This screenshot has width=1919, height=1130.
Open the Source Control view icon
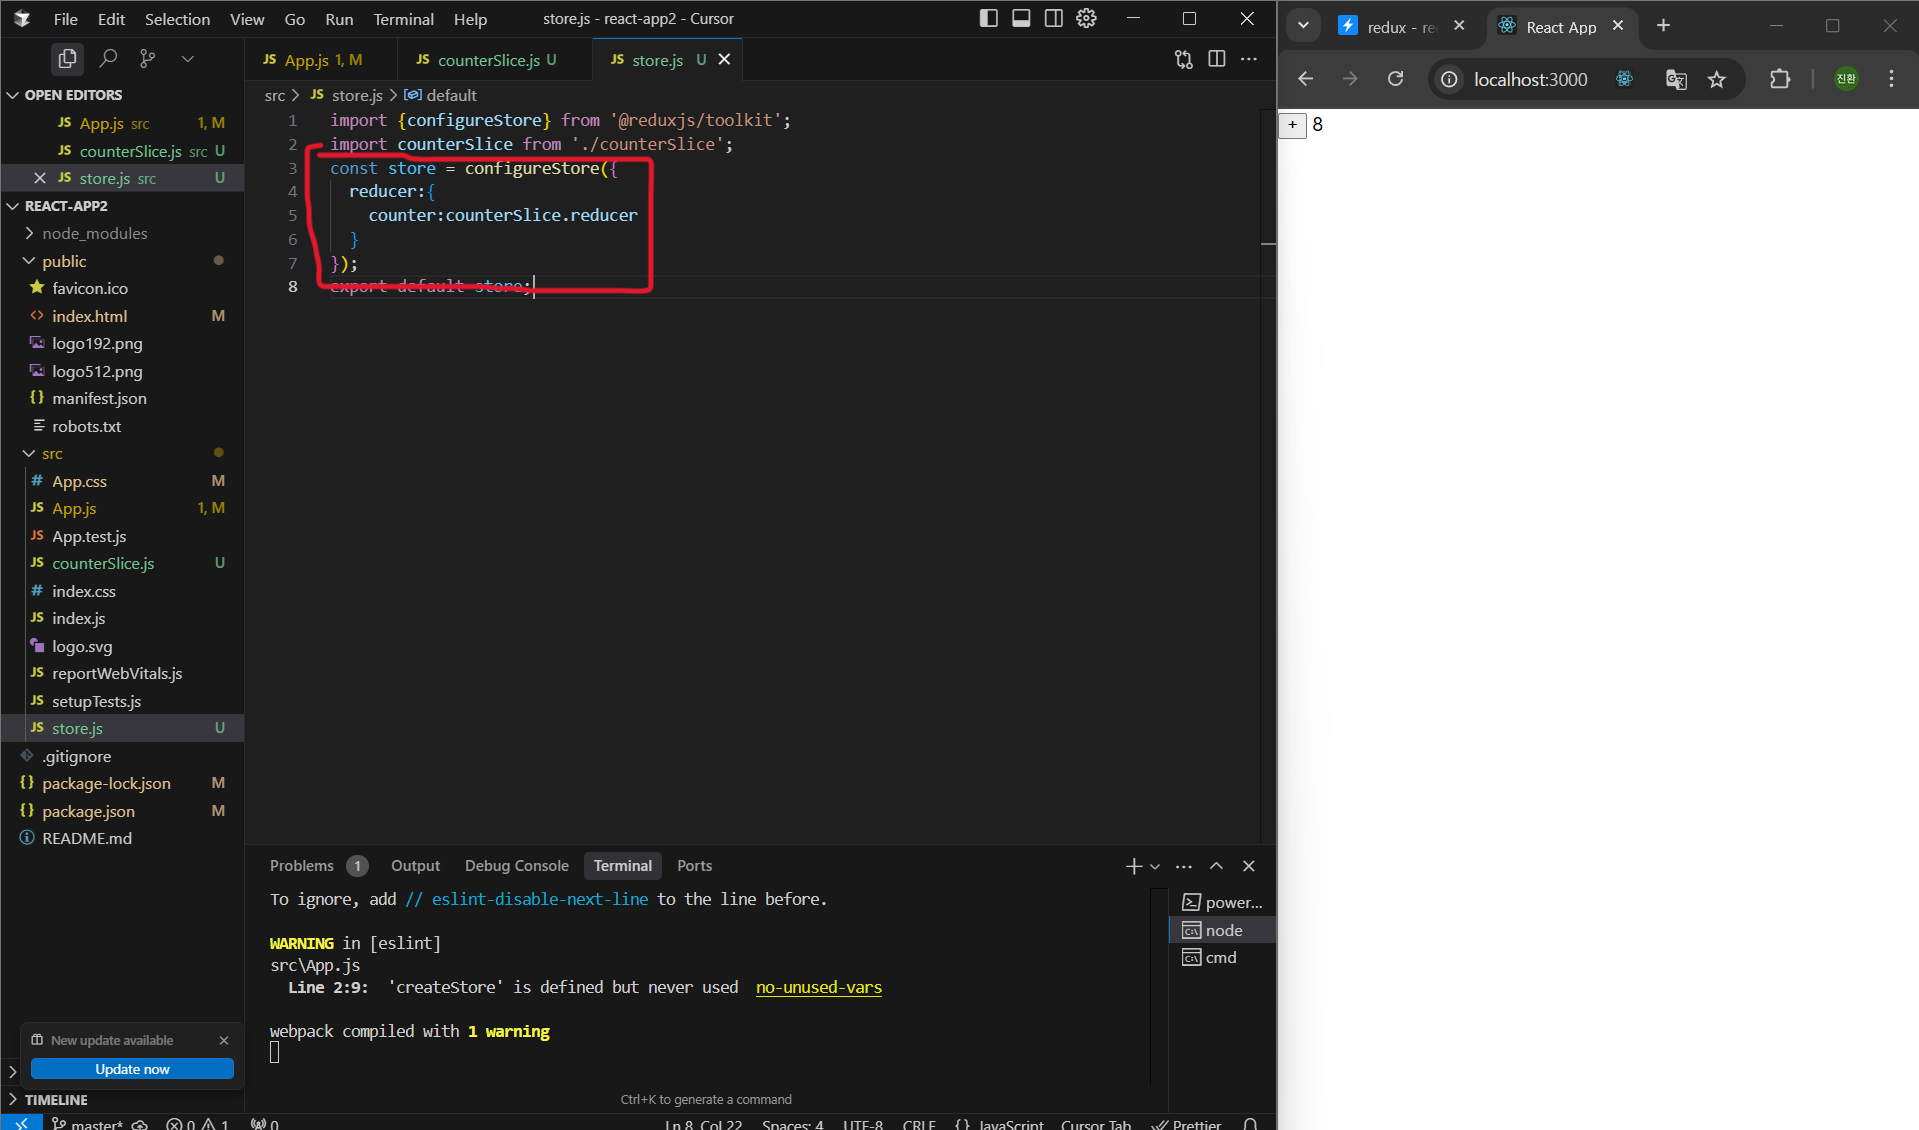148,59
